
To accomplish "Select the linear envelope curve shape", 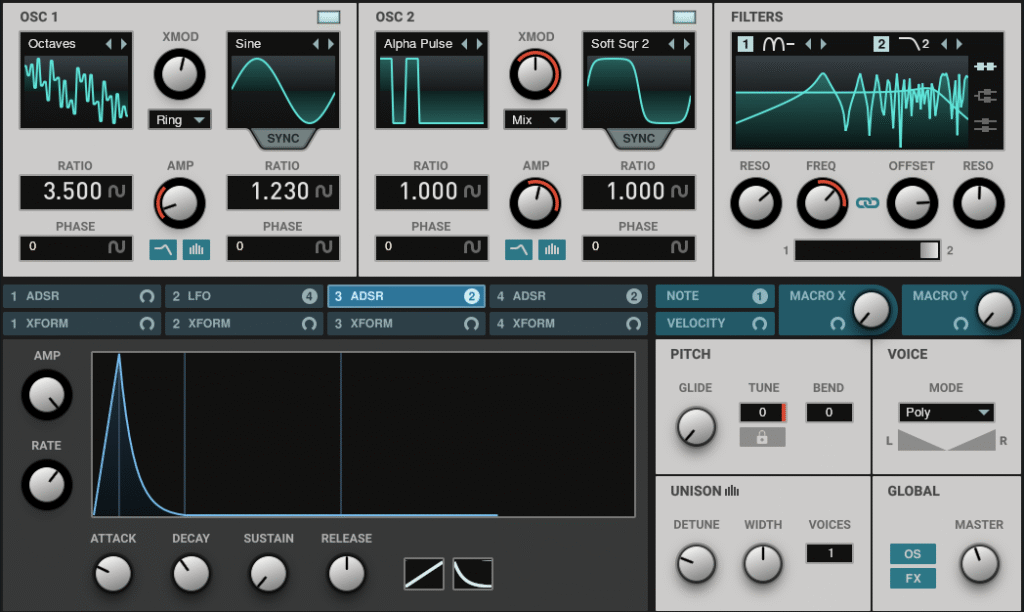I will 424,574.
